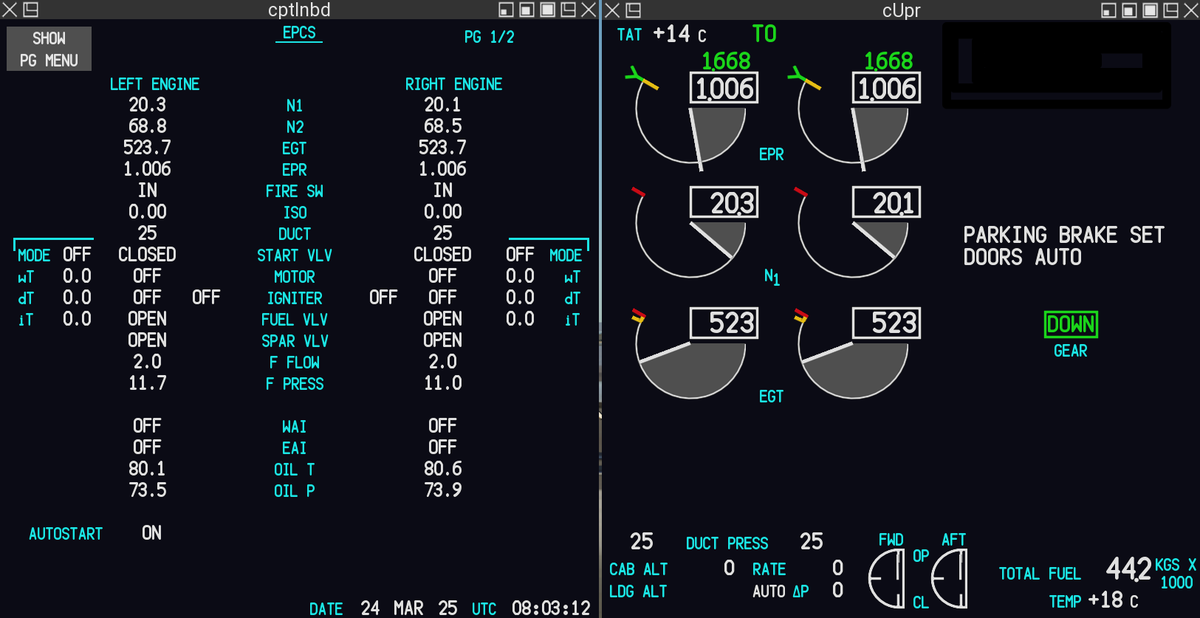Click the FUEL VLV row label
Viewport: 1200px width, 618px height.
[294, 319]
